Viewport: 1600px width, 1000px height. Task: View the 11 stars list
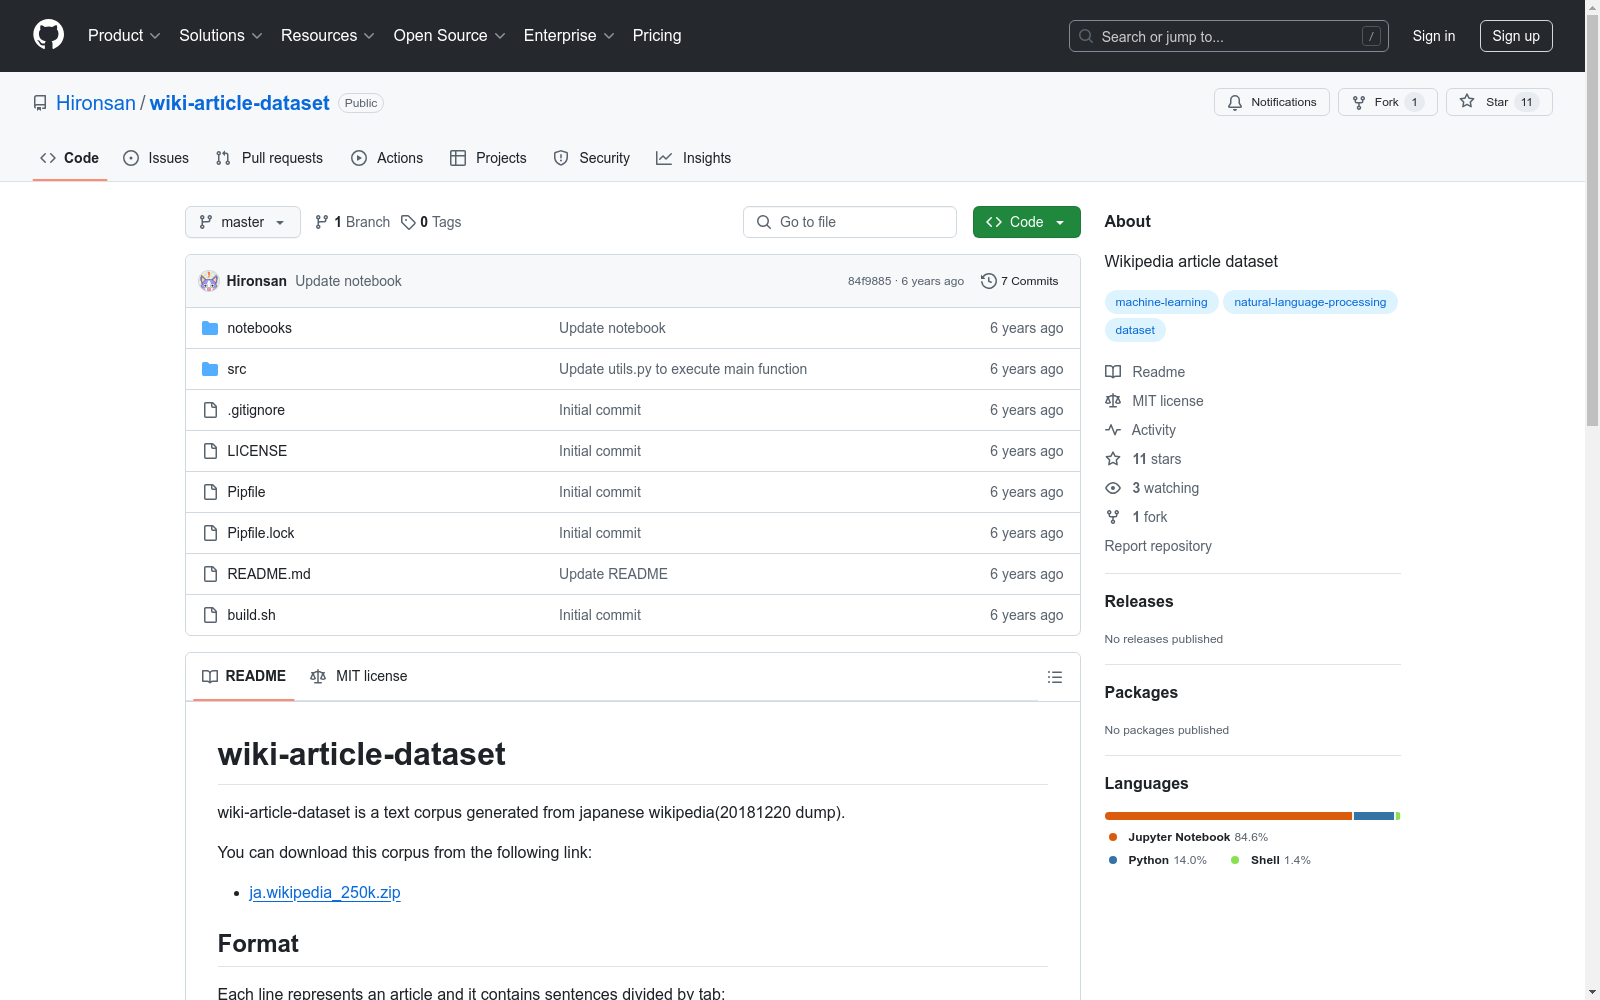point(1143,459)
